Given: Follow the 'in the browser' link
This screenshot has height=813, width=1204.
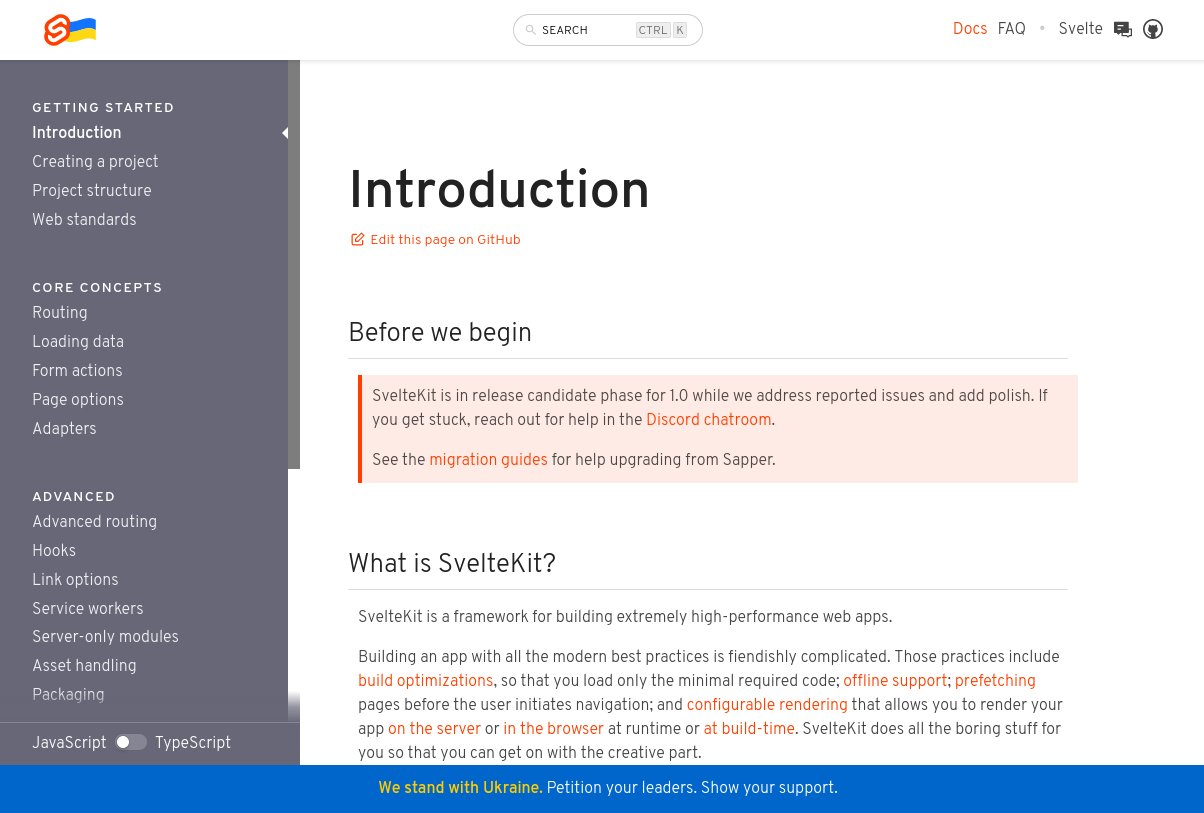Looking at the screenshot, I should pyautogui.click(x=554, y=729).
